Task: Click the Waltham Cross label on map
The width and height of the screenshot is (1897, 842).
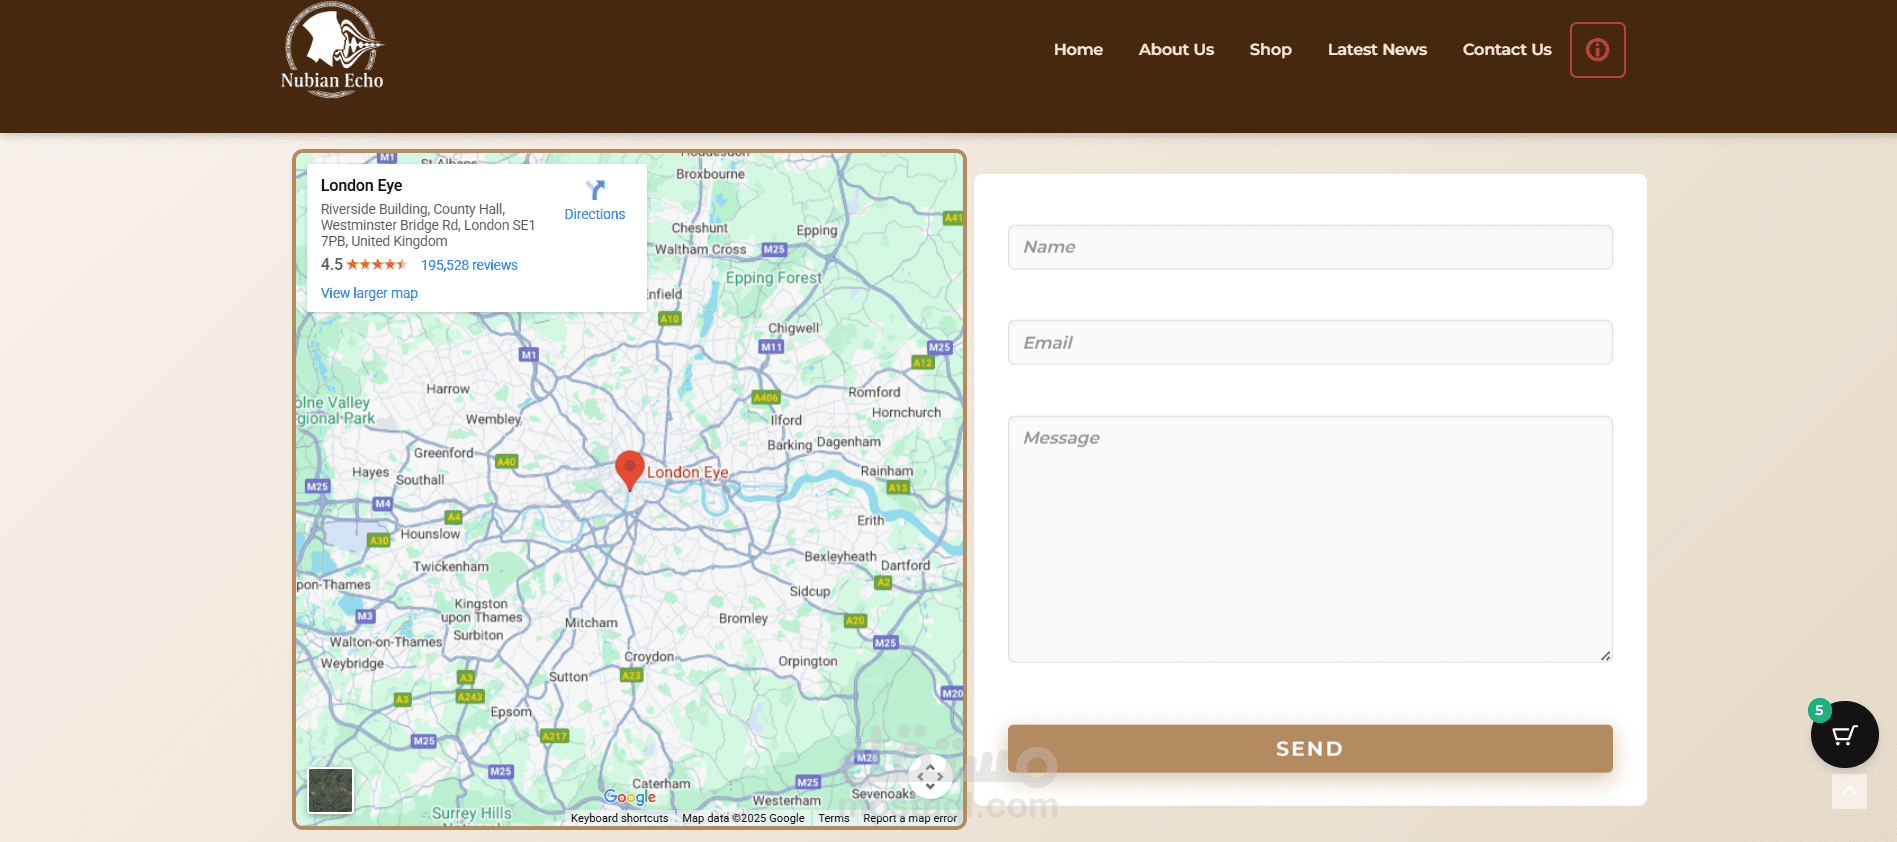Action: (700, 250)
